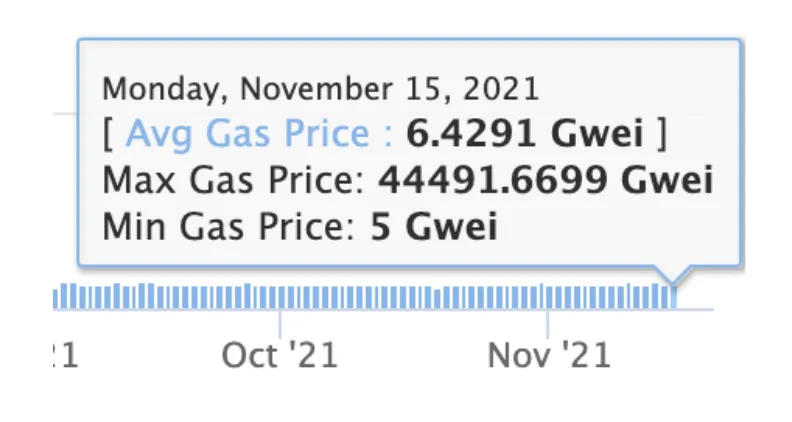Click the 44491.6699 Gwei max value
The width and height of the screenshot is (792, 422).
pyautogui.click(x=546, y=180)
